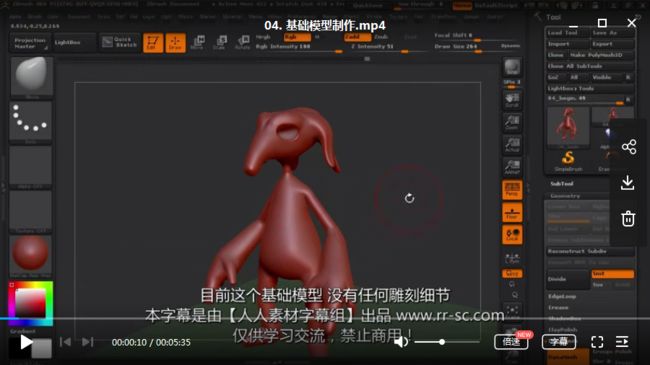
Task: Click the Import button in Tool panel
Action: tap(567, 44)
